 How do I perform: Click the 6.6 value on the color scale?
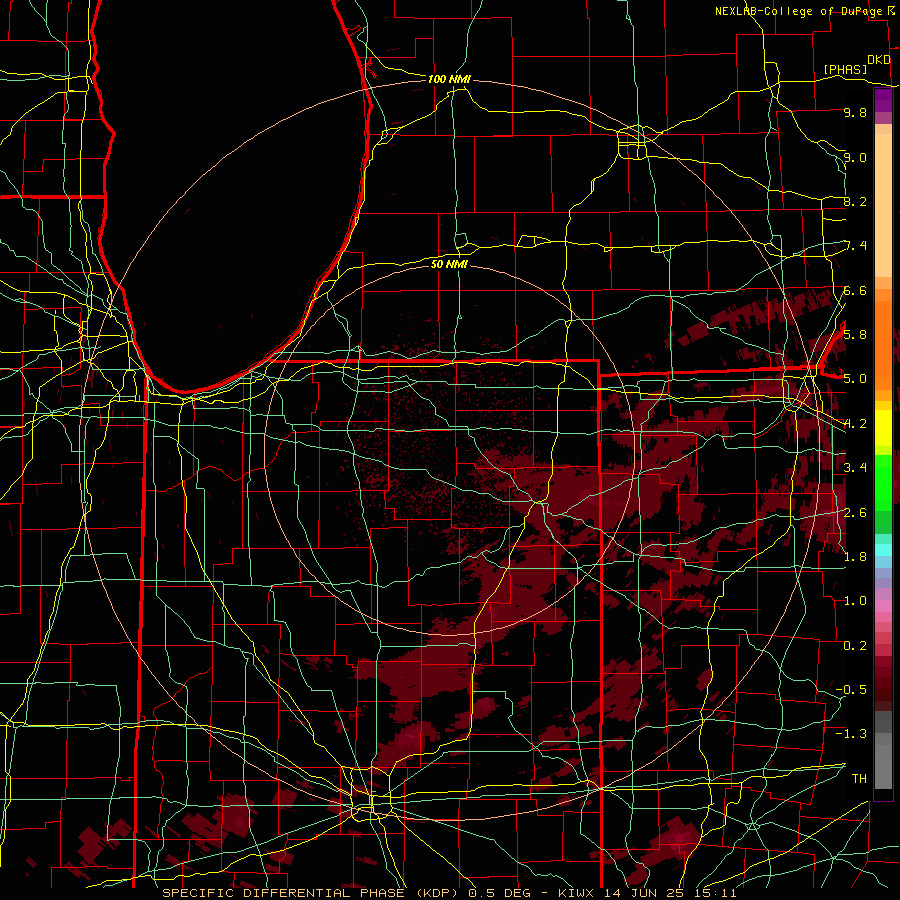[x=855, y=290]
